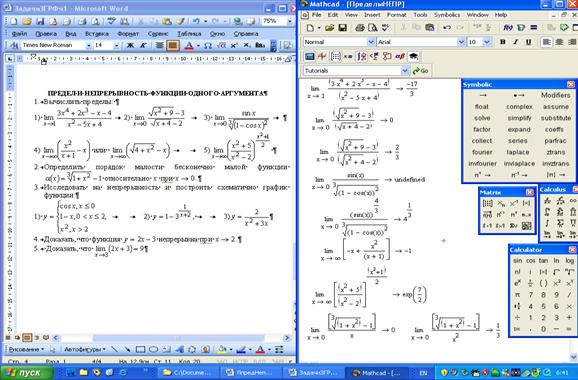Click the Windows пуск start button
This screenshot has width=578, height=380.
point(27,373)
